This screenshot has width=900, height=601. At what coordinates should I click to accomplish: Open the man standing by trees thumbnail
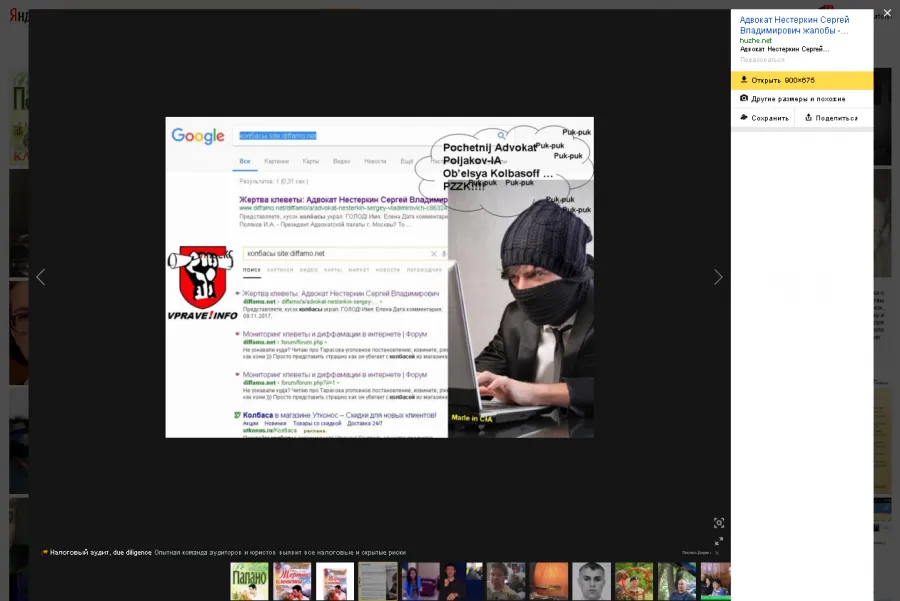(x=677, y=581)
